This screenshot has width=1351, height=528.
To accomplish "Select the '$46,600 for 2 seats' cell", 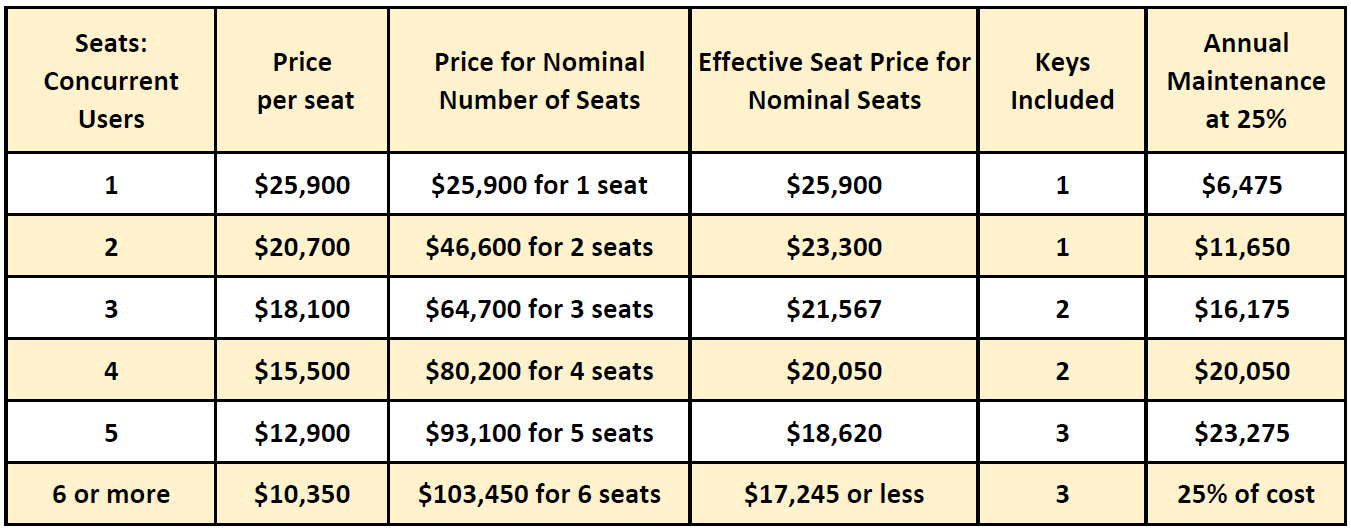I will click(540, 247).
